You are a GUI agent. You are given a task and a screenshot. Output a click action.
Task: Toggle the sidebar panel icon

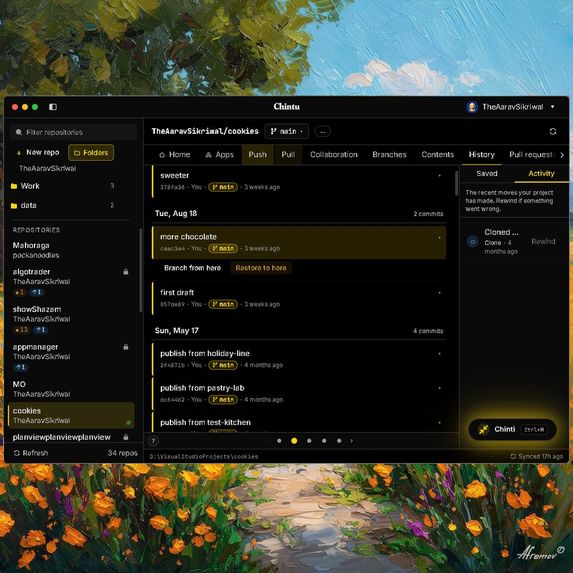coord(53,107)
